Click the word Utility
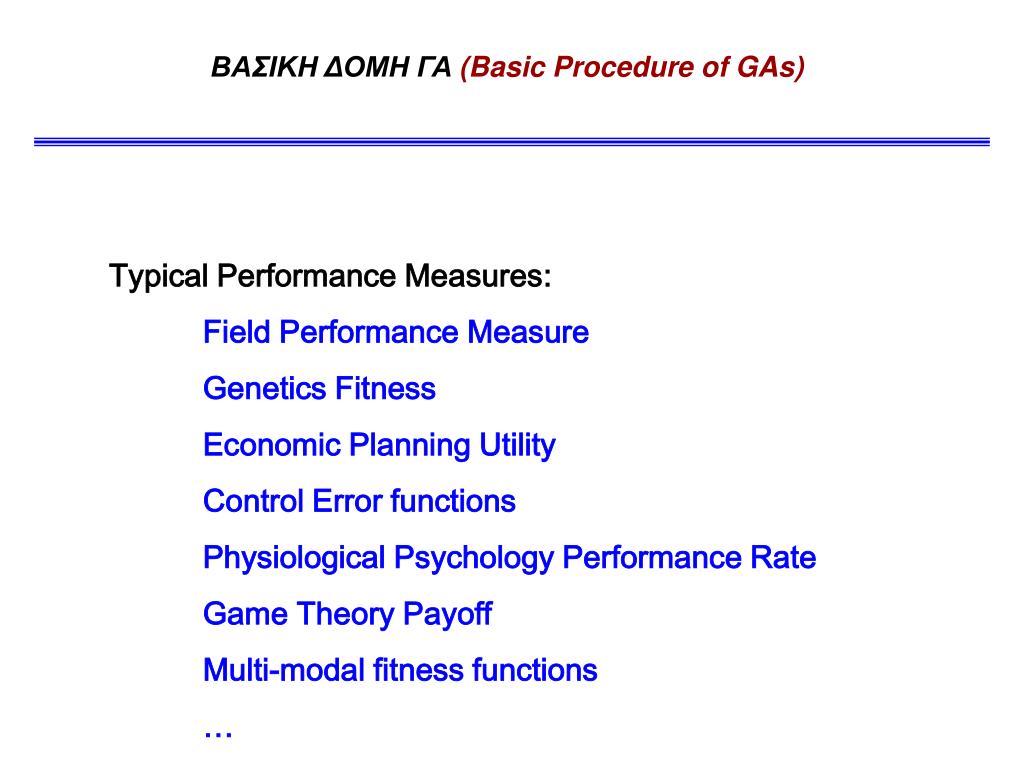Image resolution: width=1024 pixels, height=768 pixels. (x=517, y=446)
